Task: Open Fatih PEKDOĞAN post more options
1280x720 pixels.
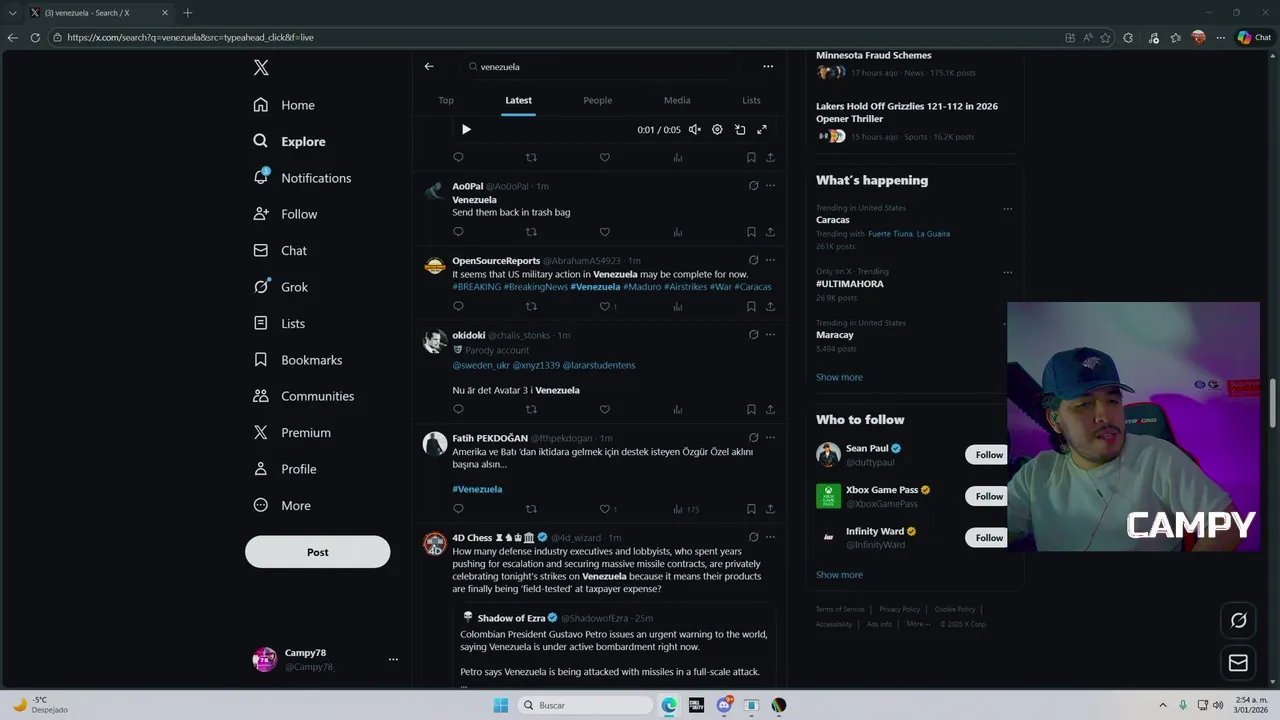Action: click(x=770, y=438)
